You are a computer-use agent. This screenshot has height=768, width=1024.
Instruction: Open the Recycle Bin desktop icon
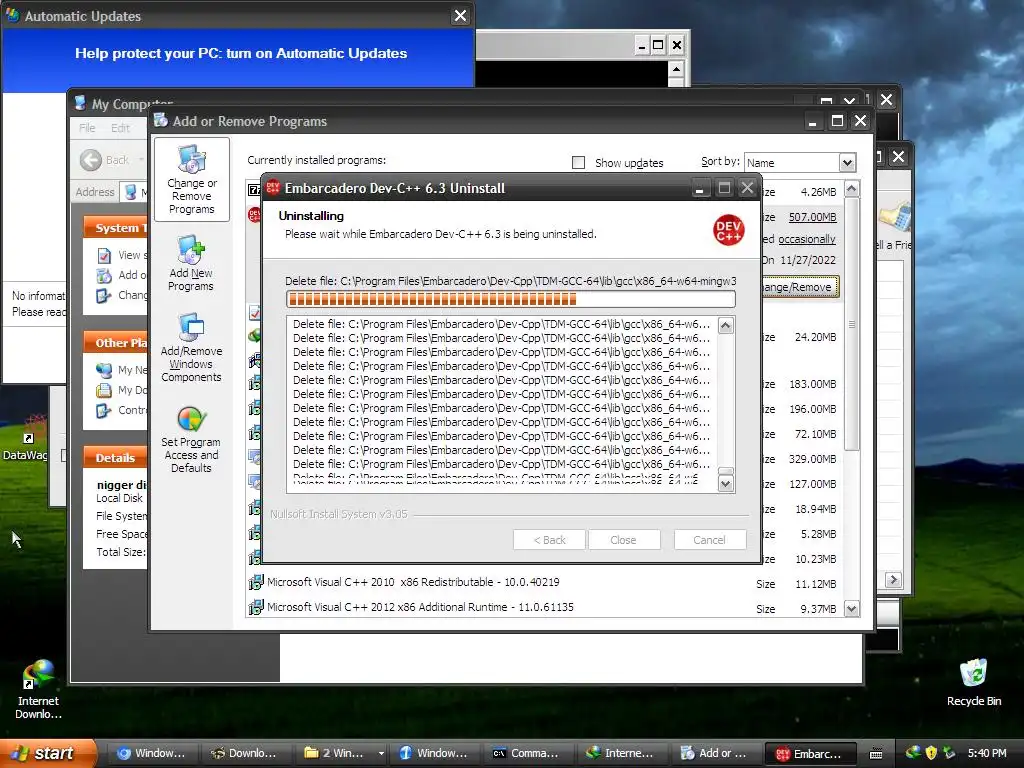point(974,682)
